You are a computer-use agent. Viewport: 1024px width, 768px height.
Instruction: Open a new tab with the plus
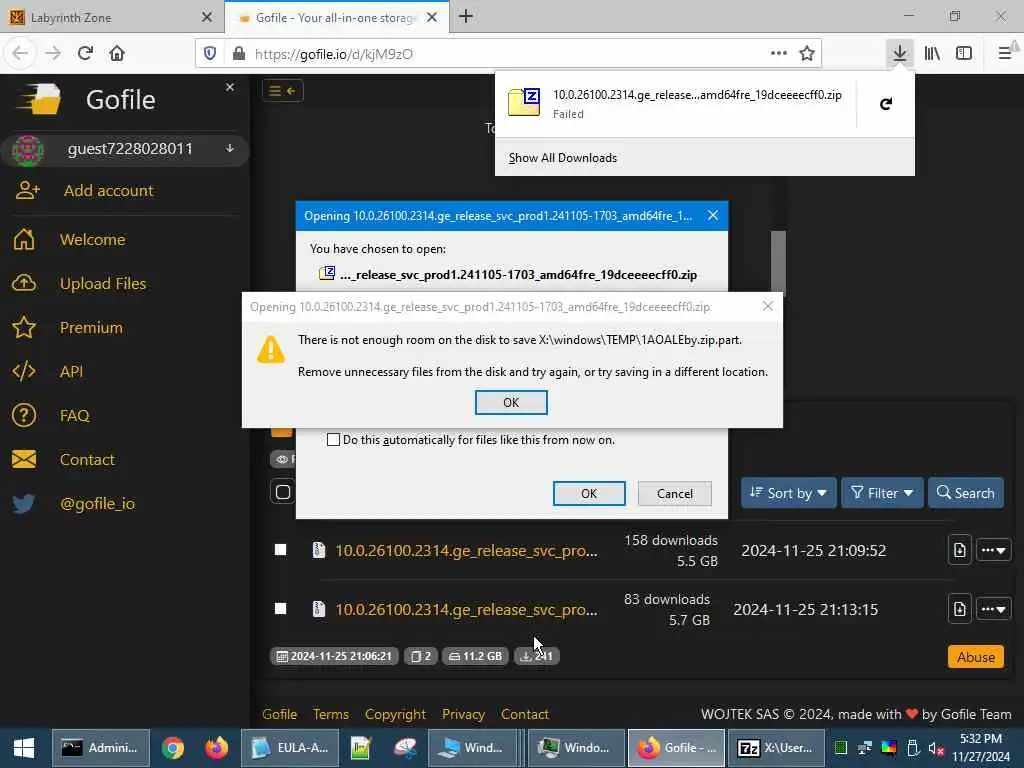point(466,16)
